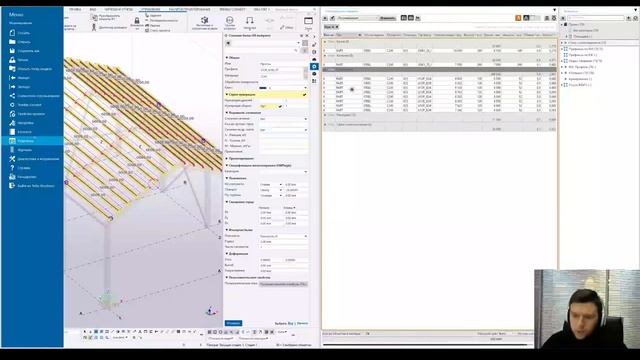
Task: Click side pane icon above highlighted one
Action: coord(314,59)
